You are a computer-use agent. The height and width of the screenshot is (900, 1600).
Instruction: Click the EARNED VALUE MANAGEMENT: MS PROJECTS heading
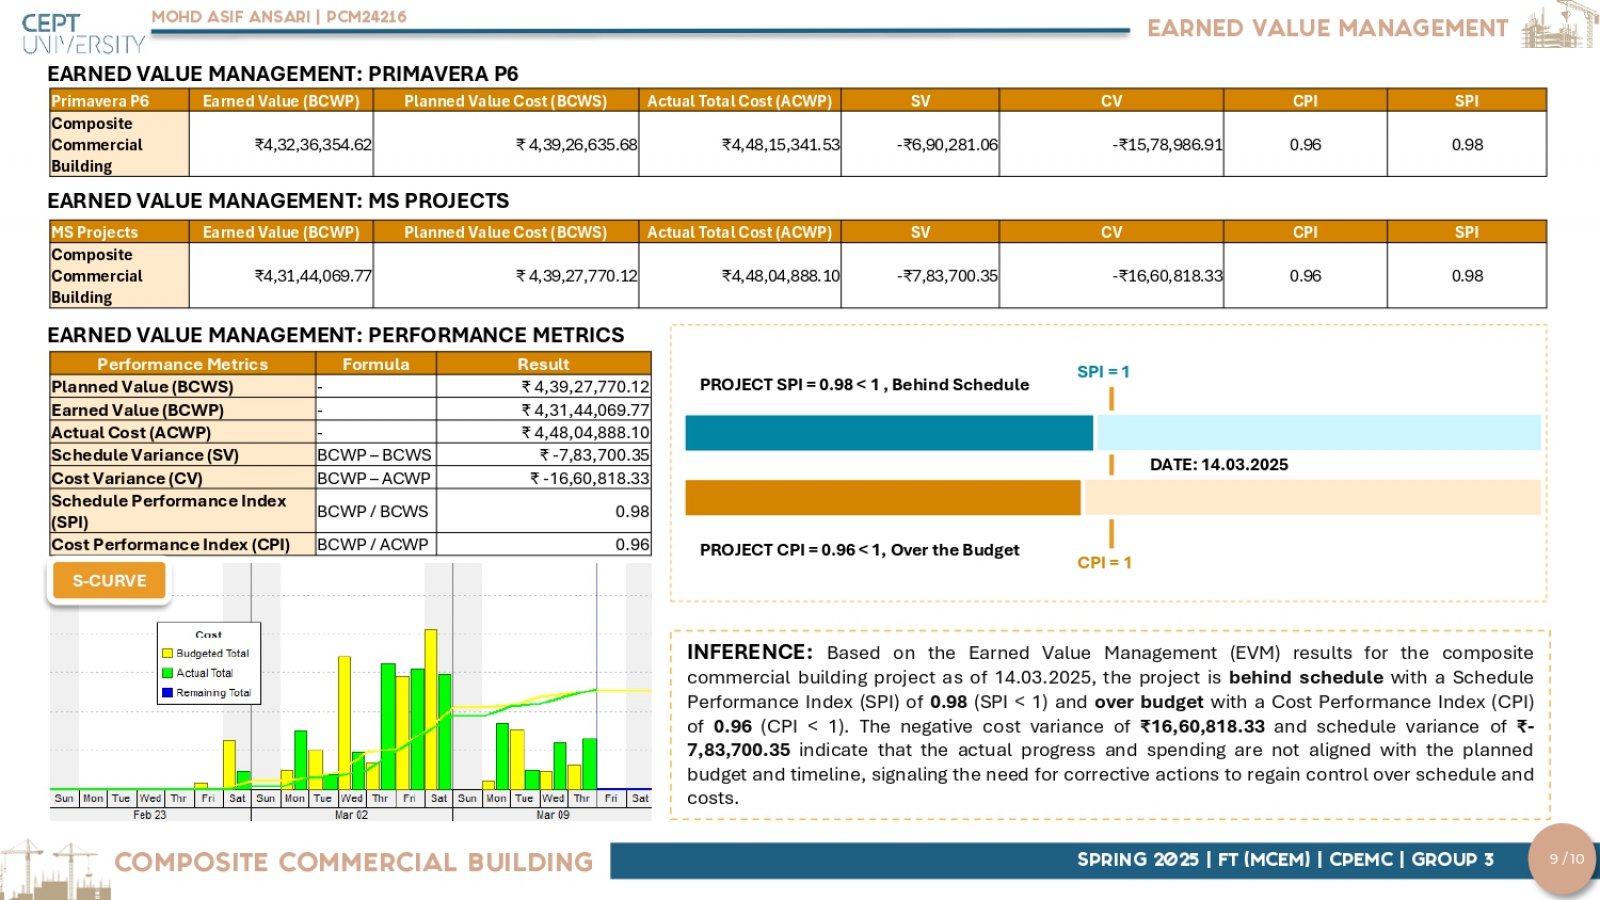point(278,201)
